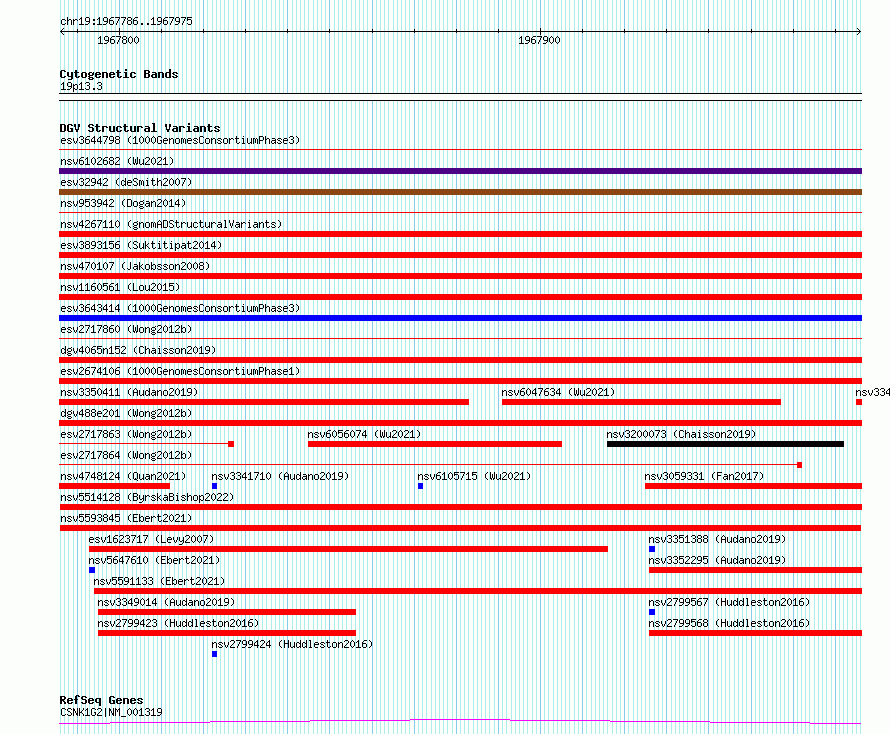Click CSNK1G2|NM_001319 gene label
The image size is (890, 734).
tap(111, 712)
